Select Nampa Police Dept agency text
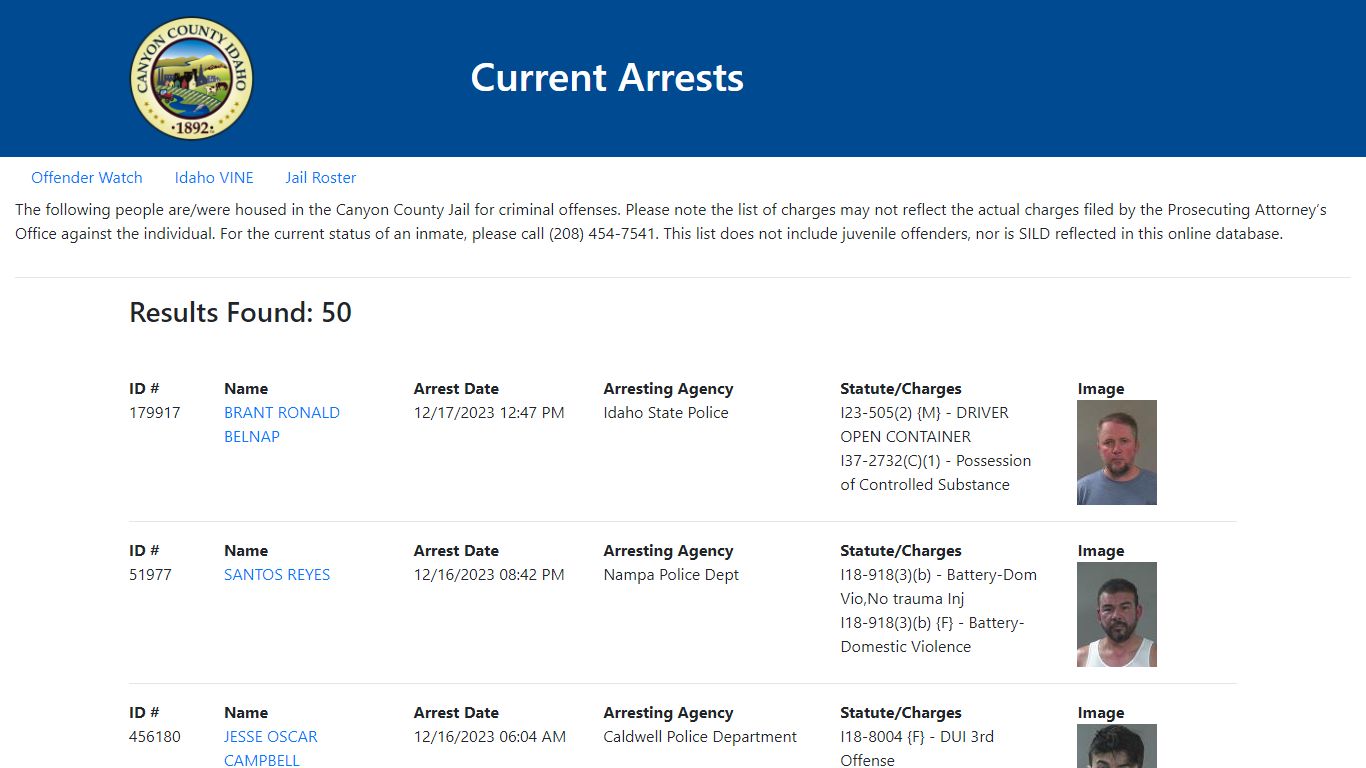1366x768 pixels. [x=672, y=575]
